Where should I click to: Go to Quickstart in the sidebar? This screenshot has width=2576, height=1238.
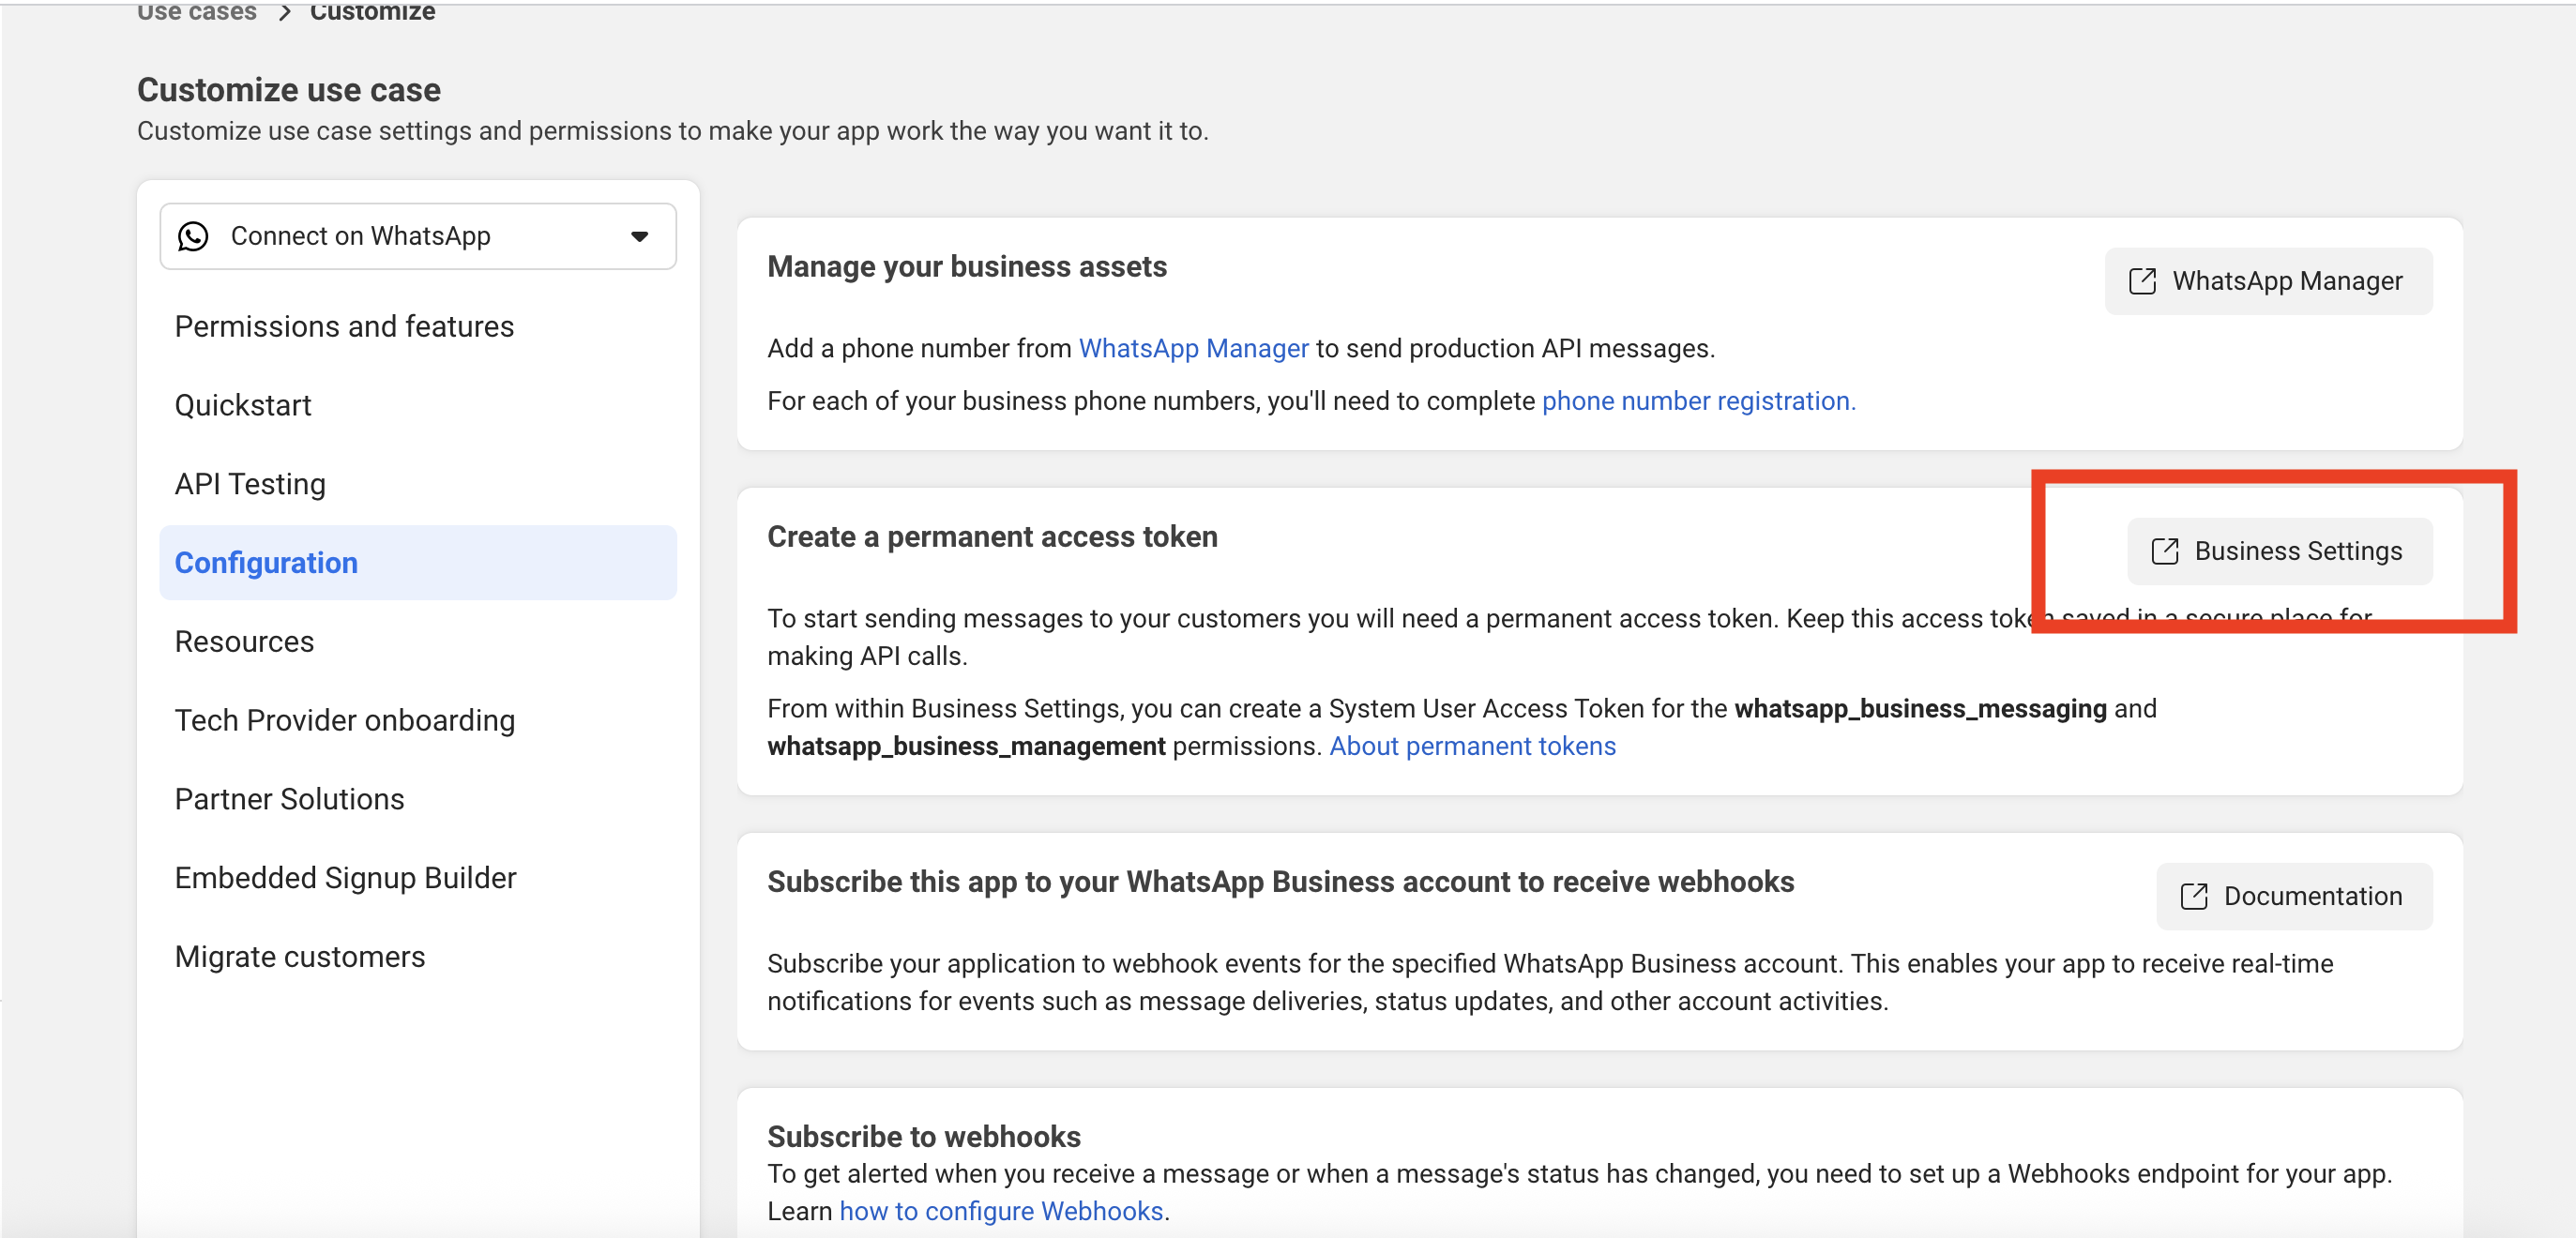pos(243,406)
